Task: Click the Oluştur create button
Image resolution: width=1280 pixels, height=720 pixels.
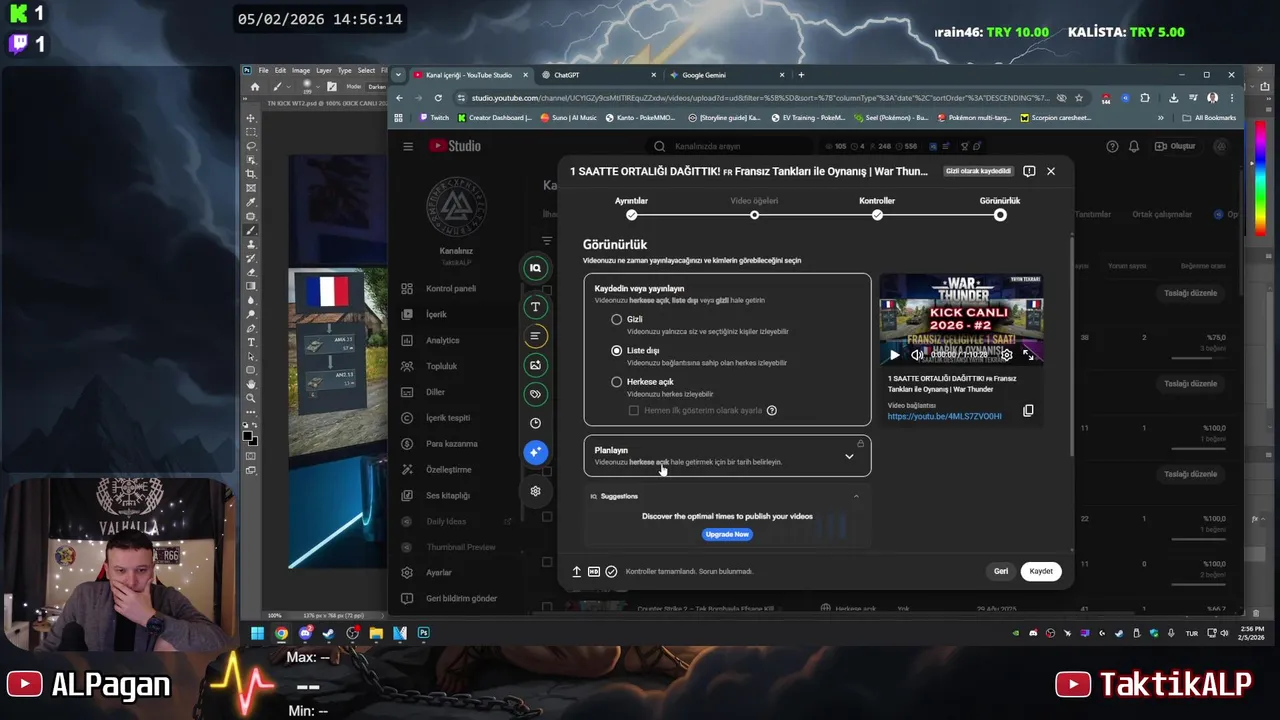Action: point(1176,146)
